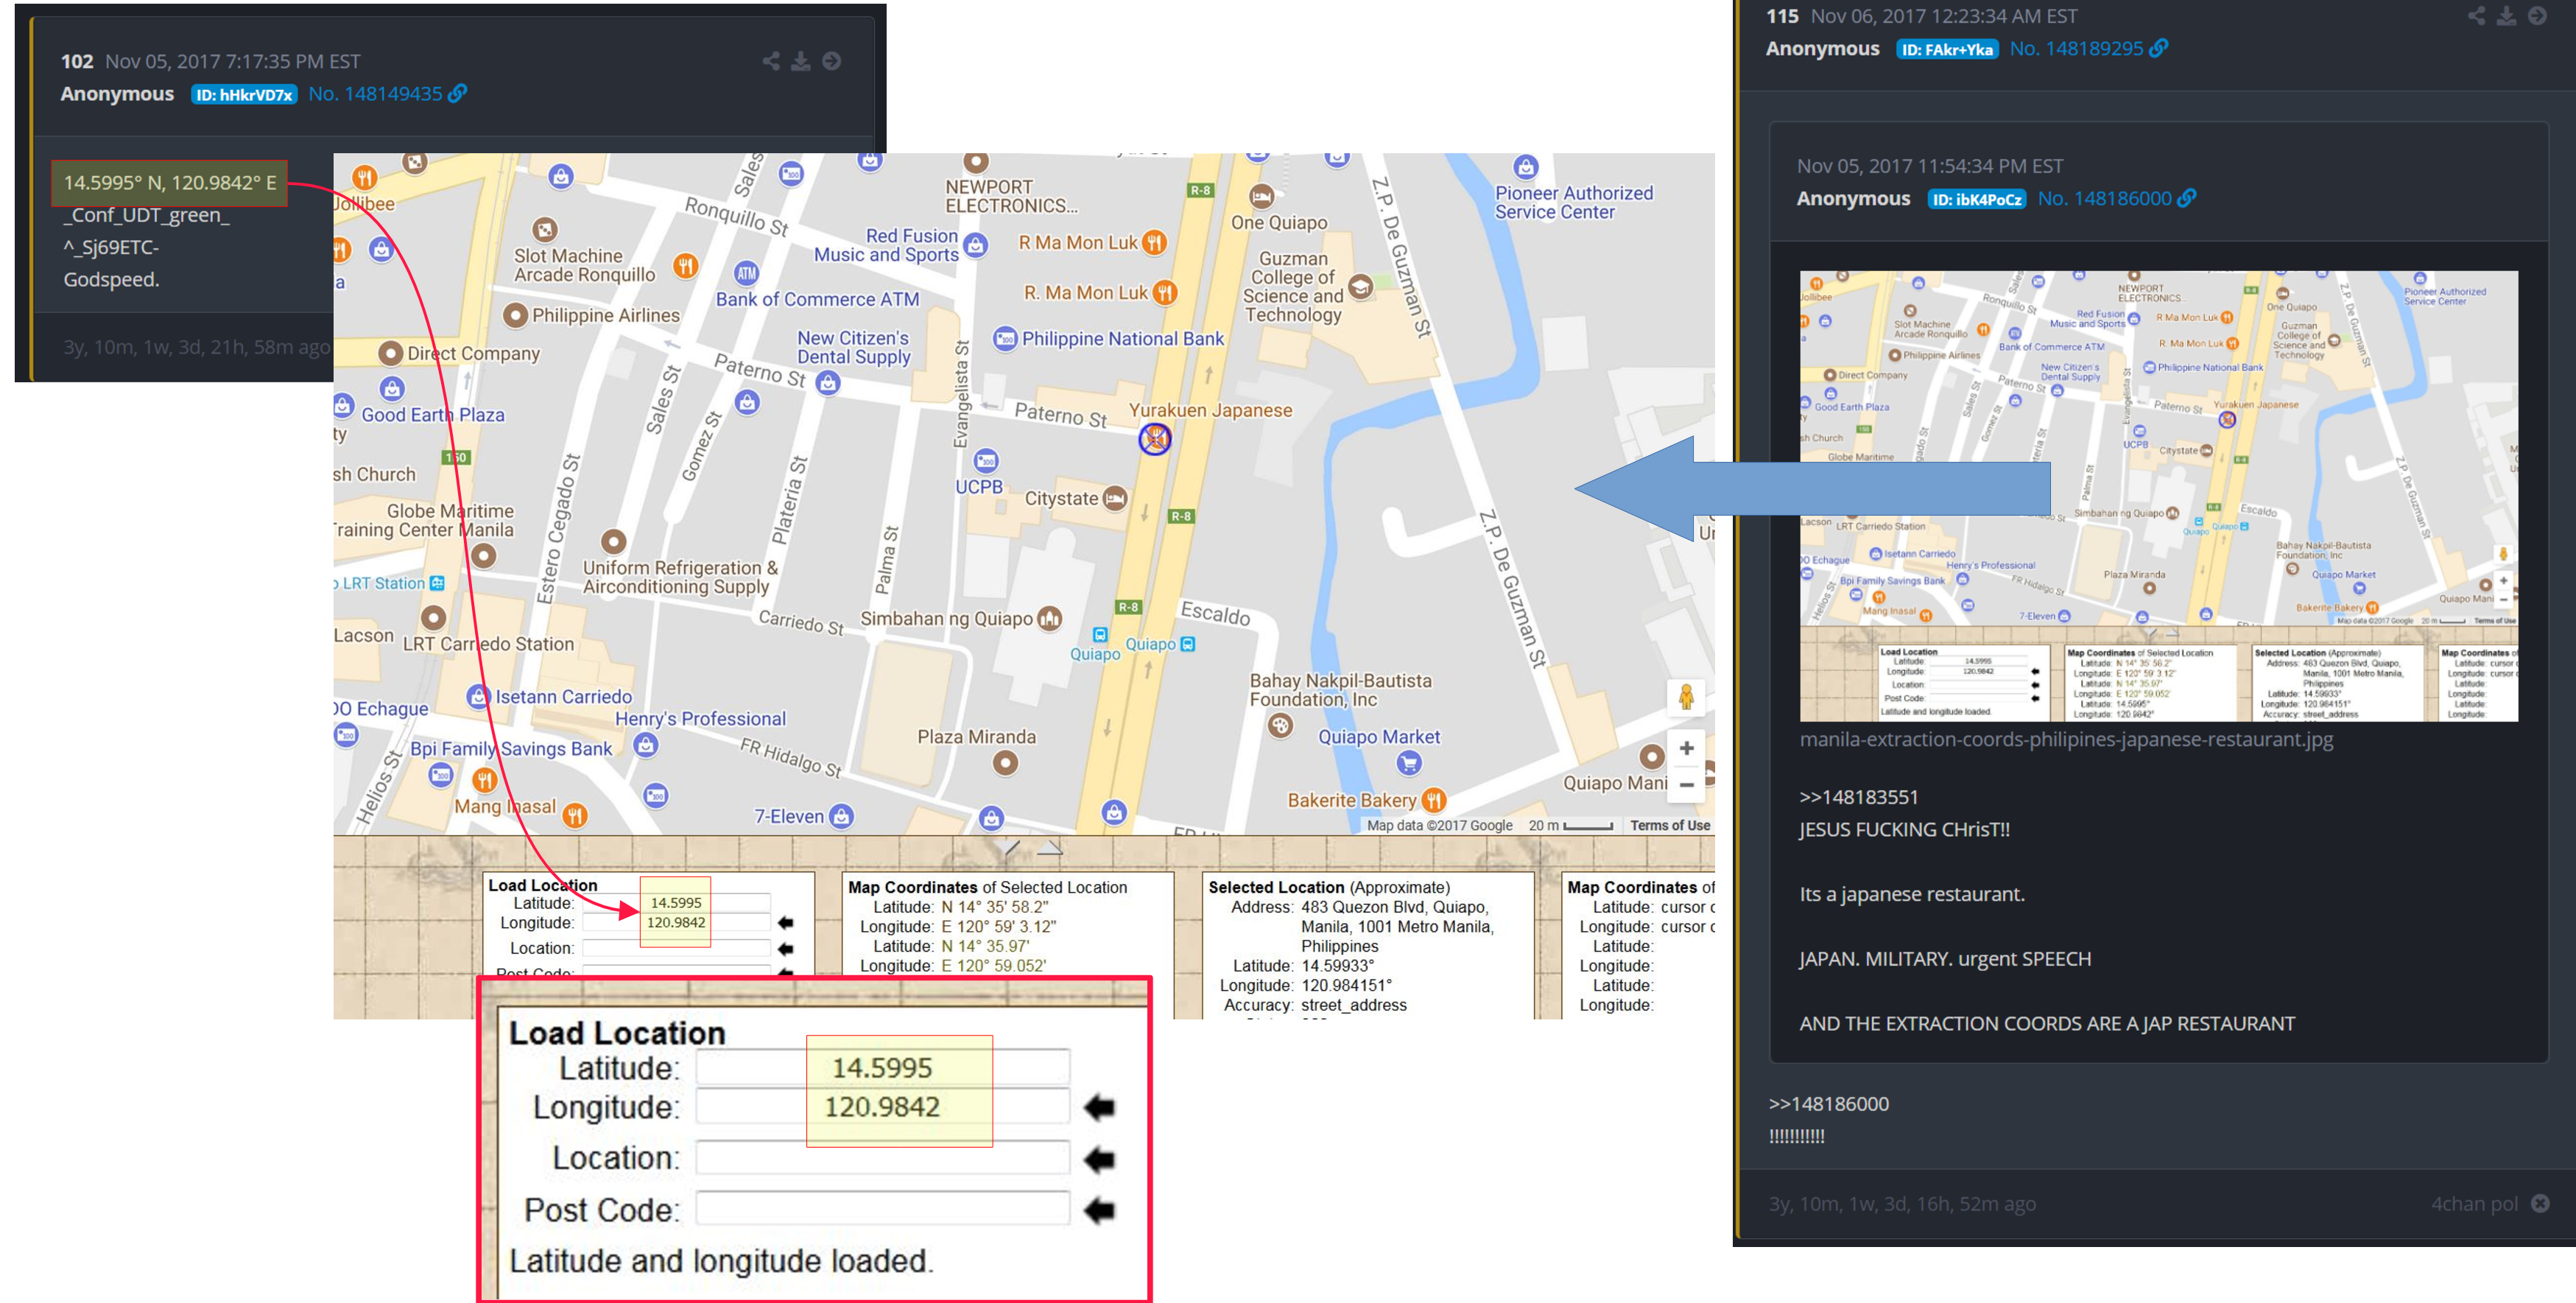This screenshot has width=2576, height=1303.
Task: Click the One Quiapo map icon
Action: (x=1262, y=196)
